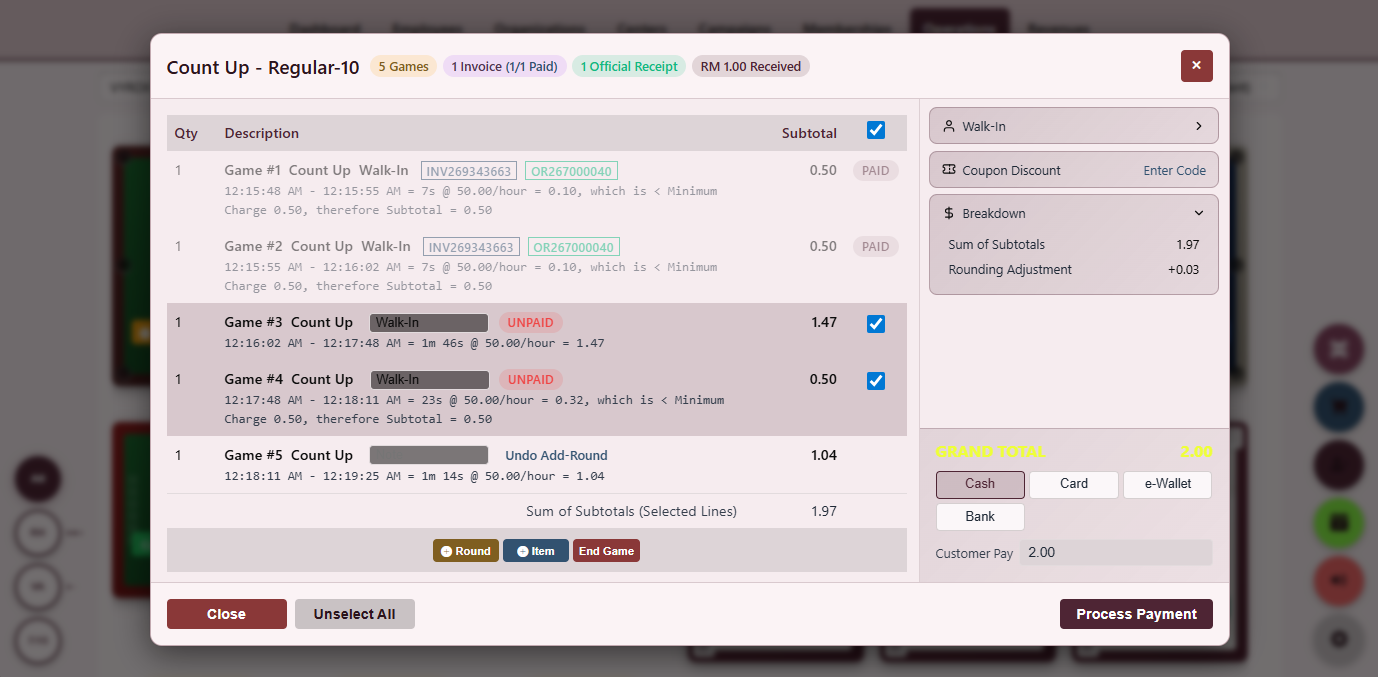Click the coupon ticket icon
Viewport: 1378px width, 677px height.
click(949, 170)
